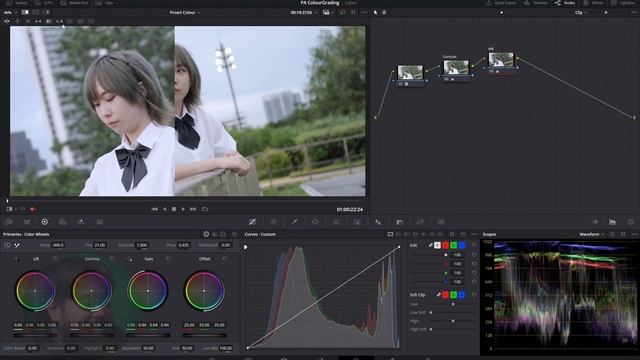This screenshot has width=640, height=360.
Task: Open the Key palette icon
Action: (399, 222)
